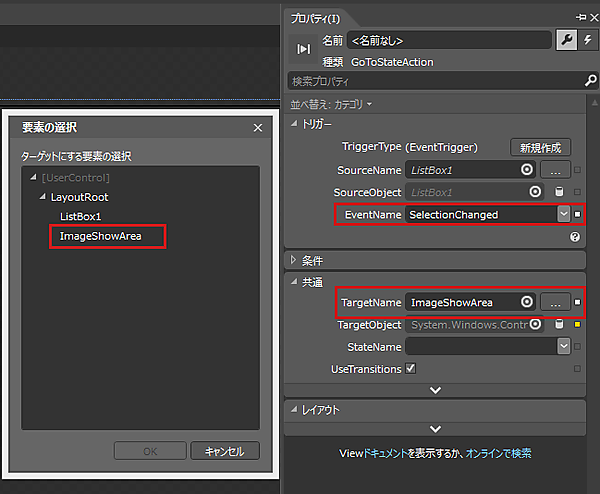The image size is (600, 494).
Task: Click the GoToStateAction type text
Action: pos(392,62)
